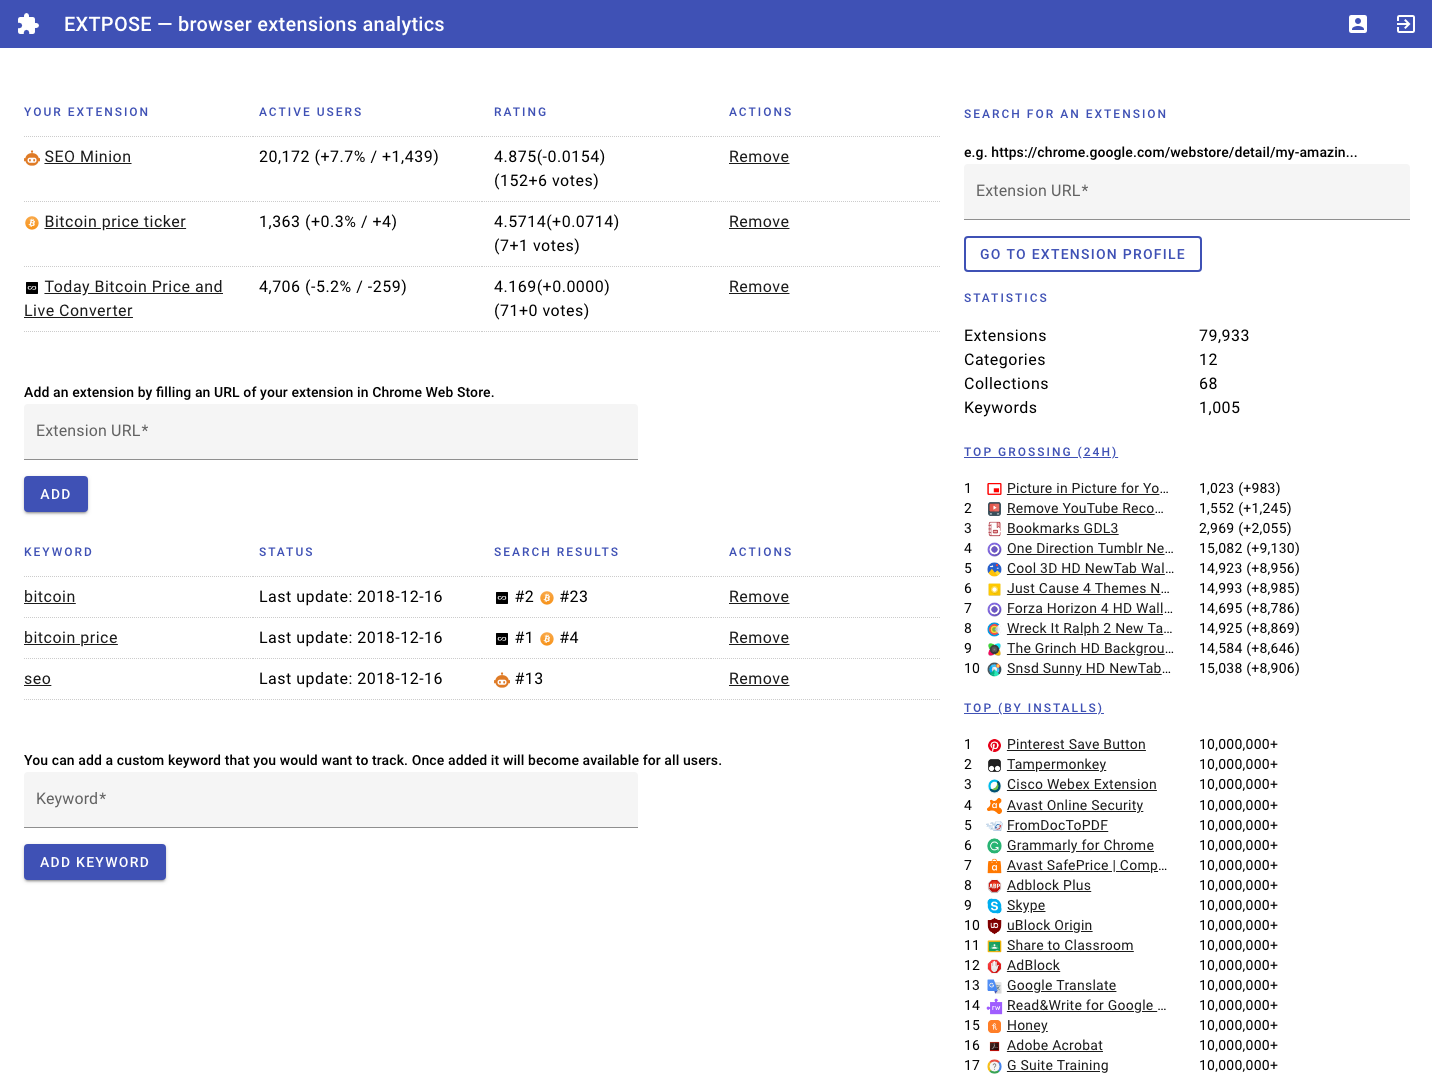Viewport: 1432px width, 1074px height.
Task: Click the Tampermonkey icon
Action: pyautogui.click(x=994, y=765)
